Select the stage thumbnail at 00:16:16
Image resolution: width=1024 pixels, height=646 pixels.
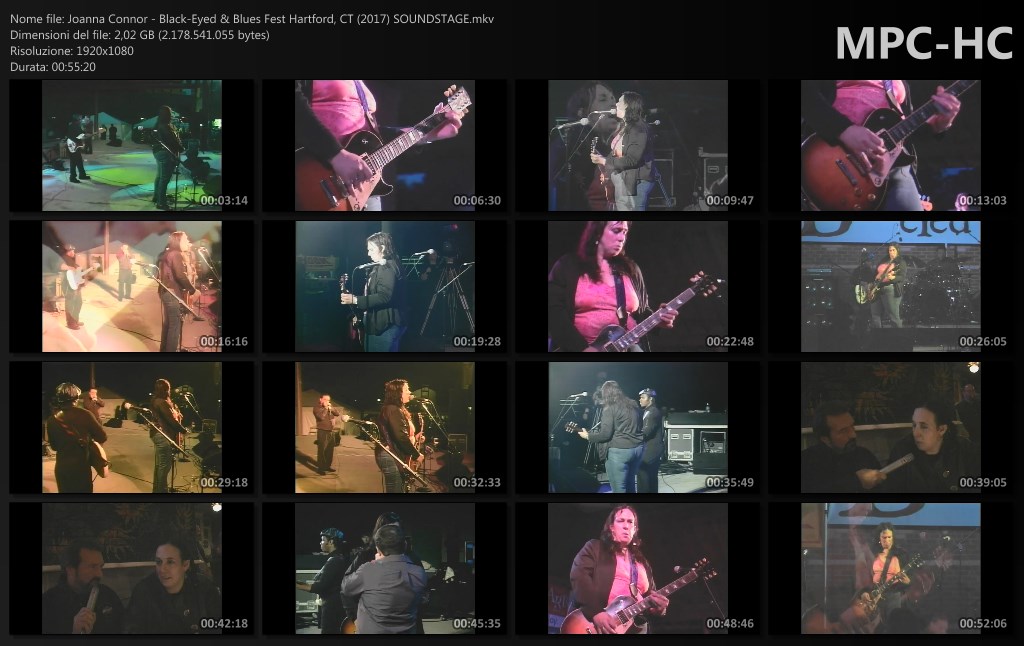(x=131, y=287)
